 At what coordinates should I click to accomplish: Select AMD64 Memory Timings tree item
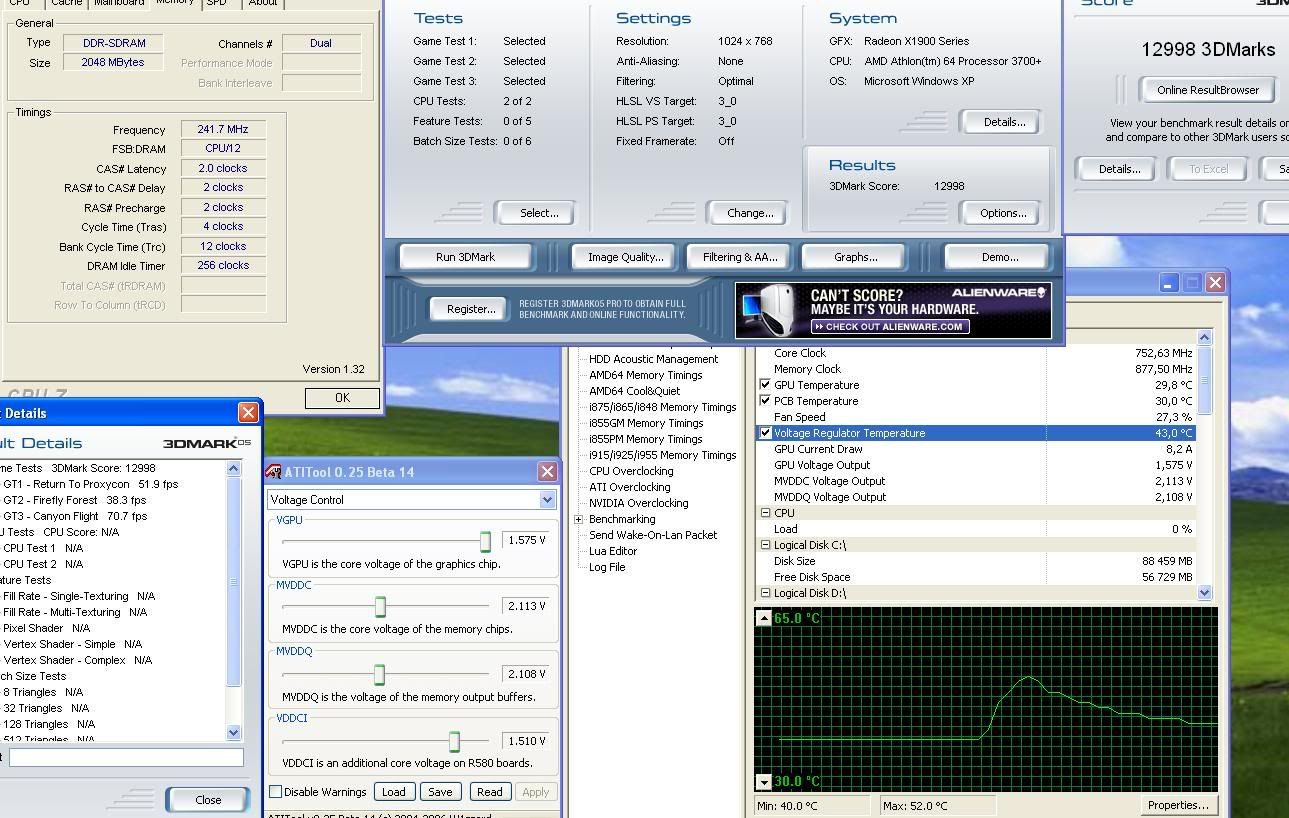click(x=645, y=375)
